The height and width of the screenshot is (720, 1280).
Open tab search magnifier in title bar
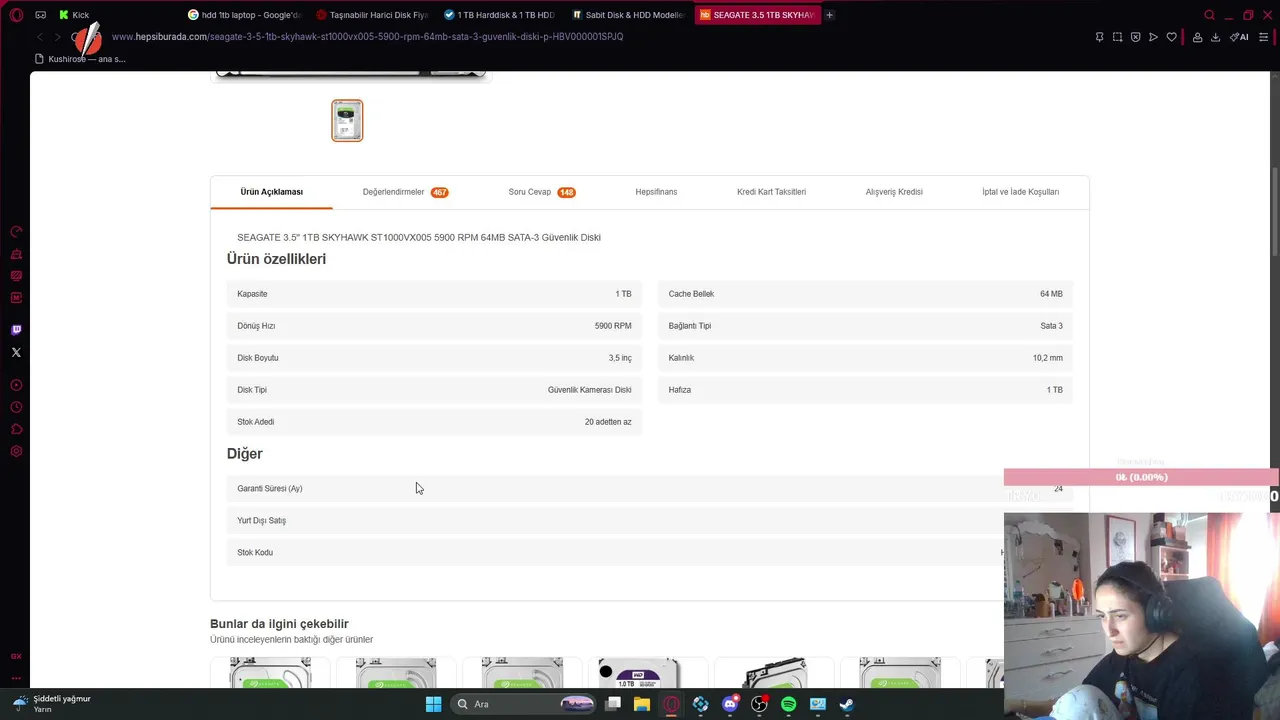click(x=1209, y=15)
